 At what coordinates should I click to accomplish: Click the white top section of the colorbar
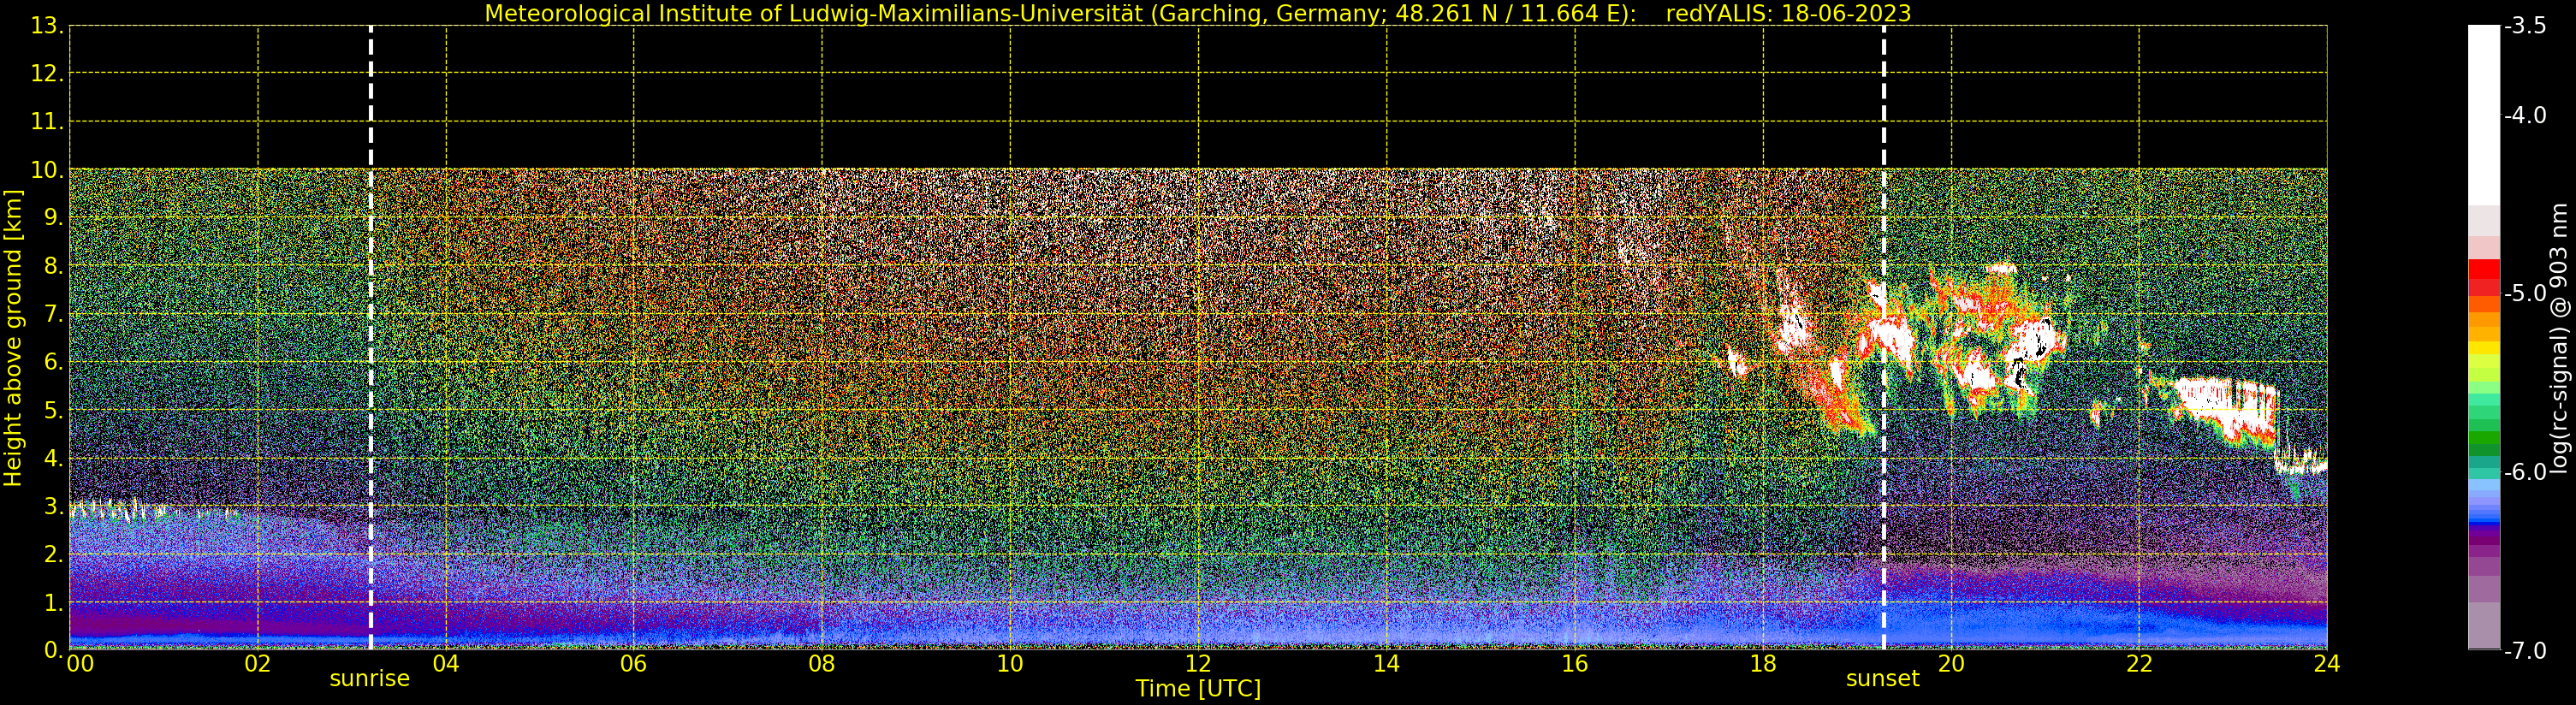2484,115
